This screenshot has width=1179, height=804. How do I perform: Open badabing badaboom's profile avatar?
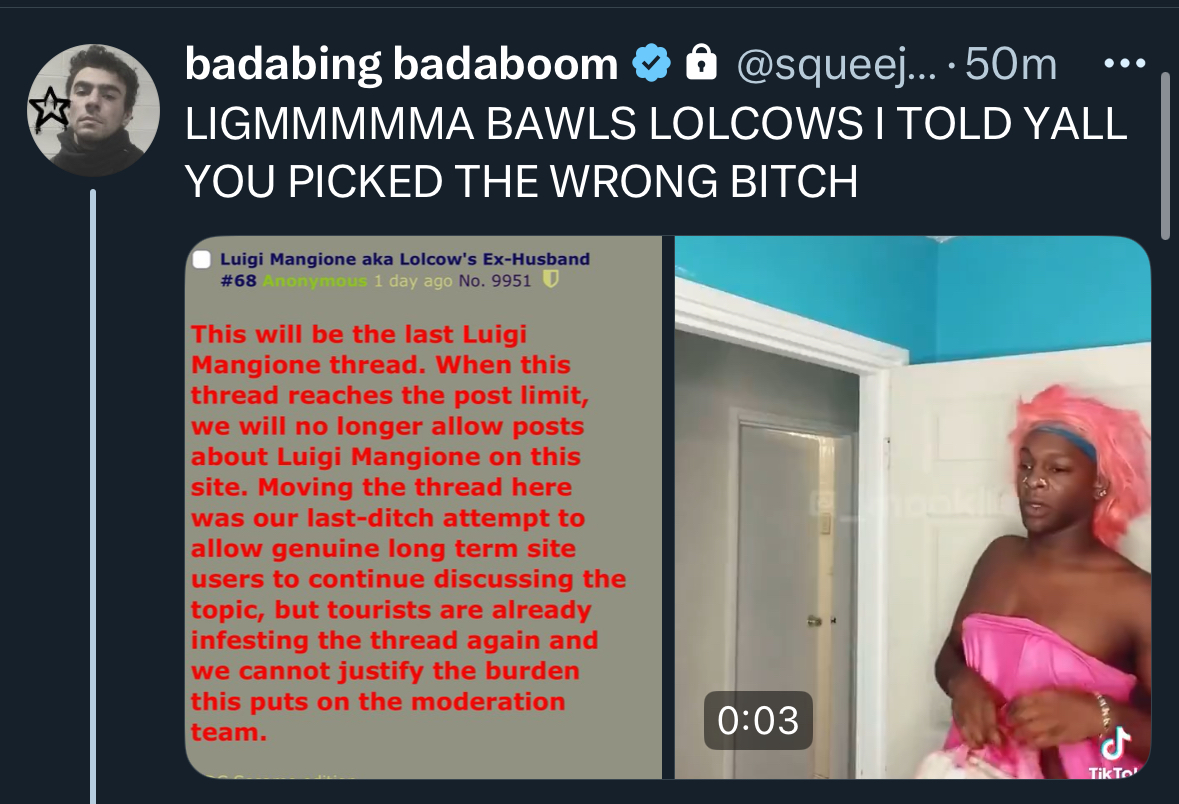(93, 110)
